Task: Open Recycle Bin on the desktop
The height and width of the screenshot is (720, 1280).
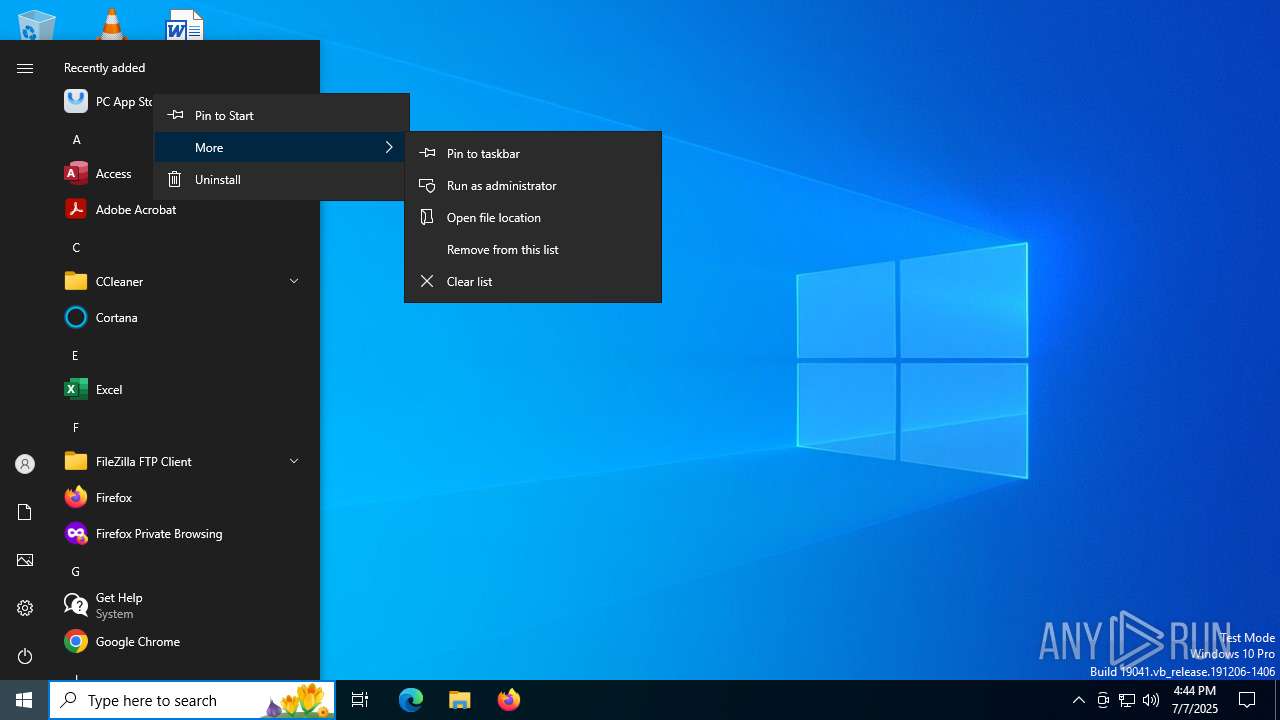Action: point(37,24)
